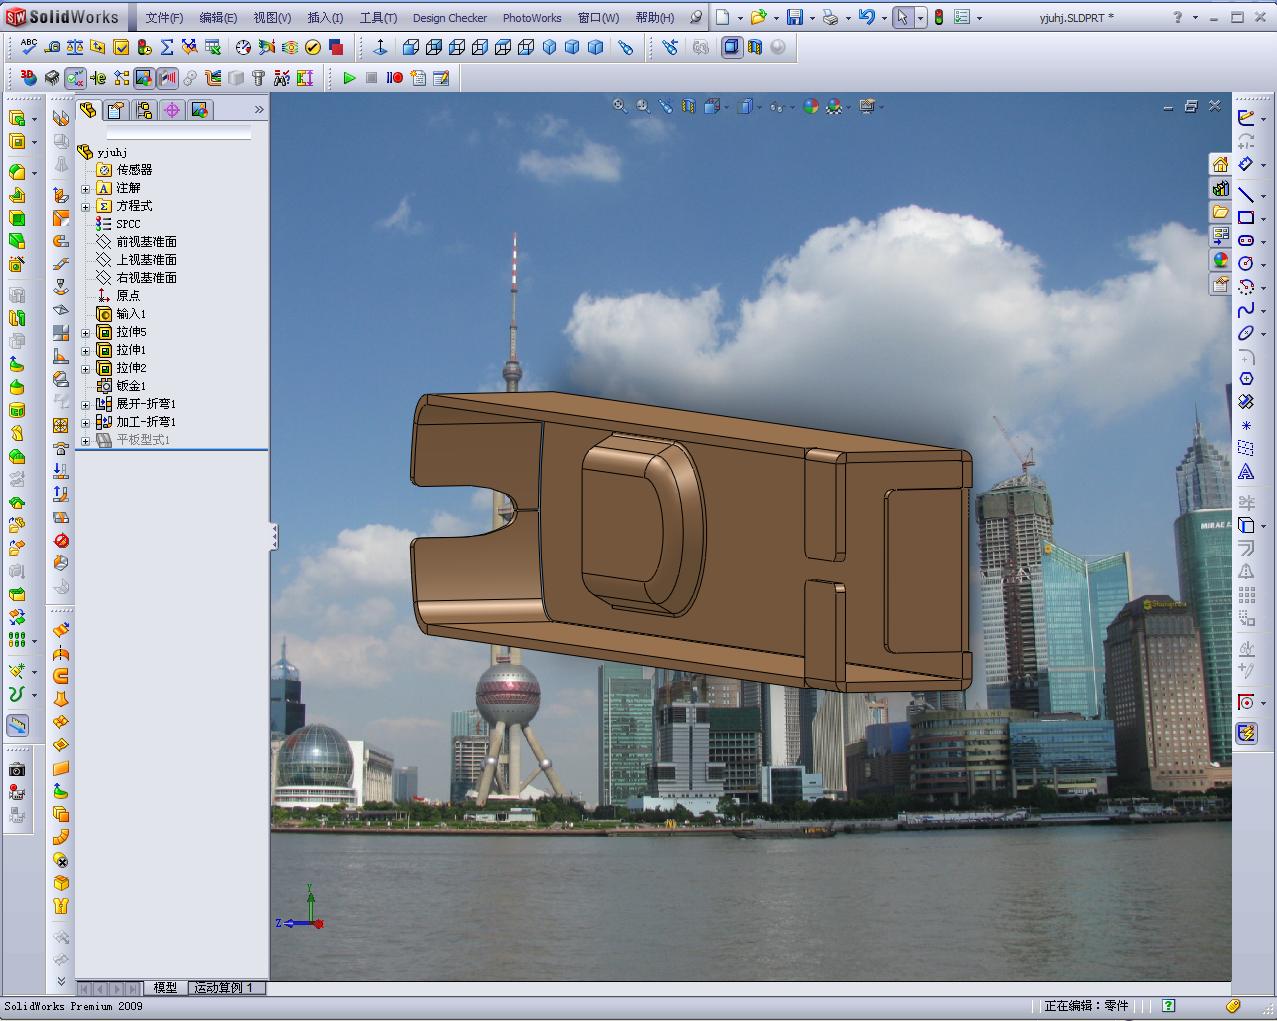Screen dimensions: 1277x1021
Task: Expand the 方程式 tree node
Action: coord(85,206)
